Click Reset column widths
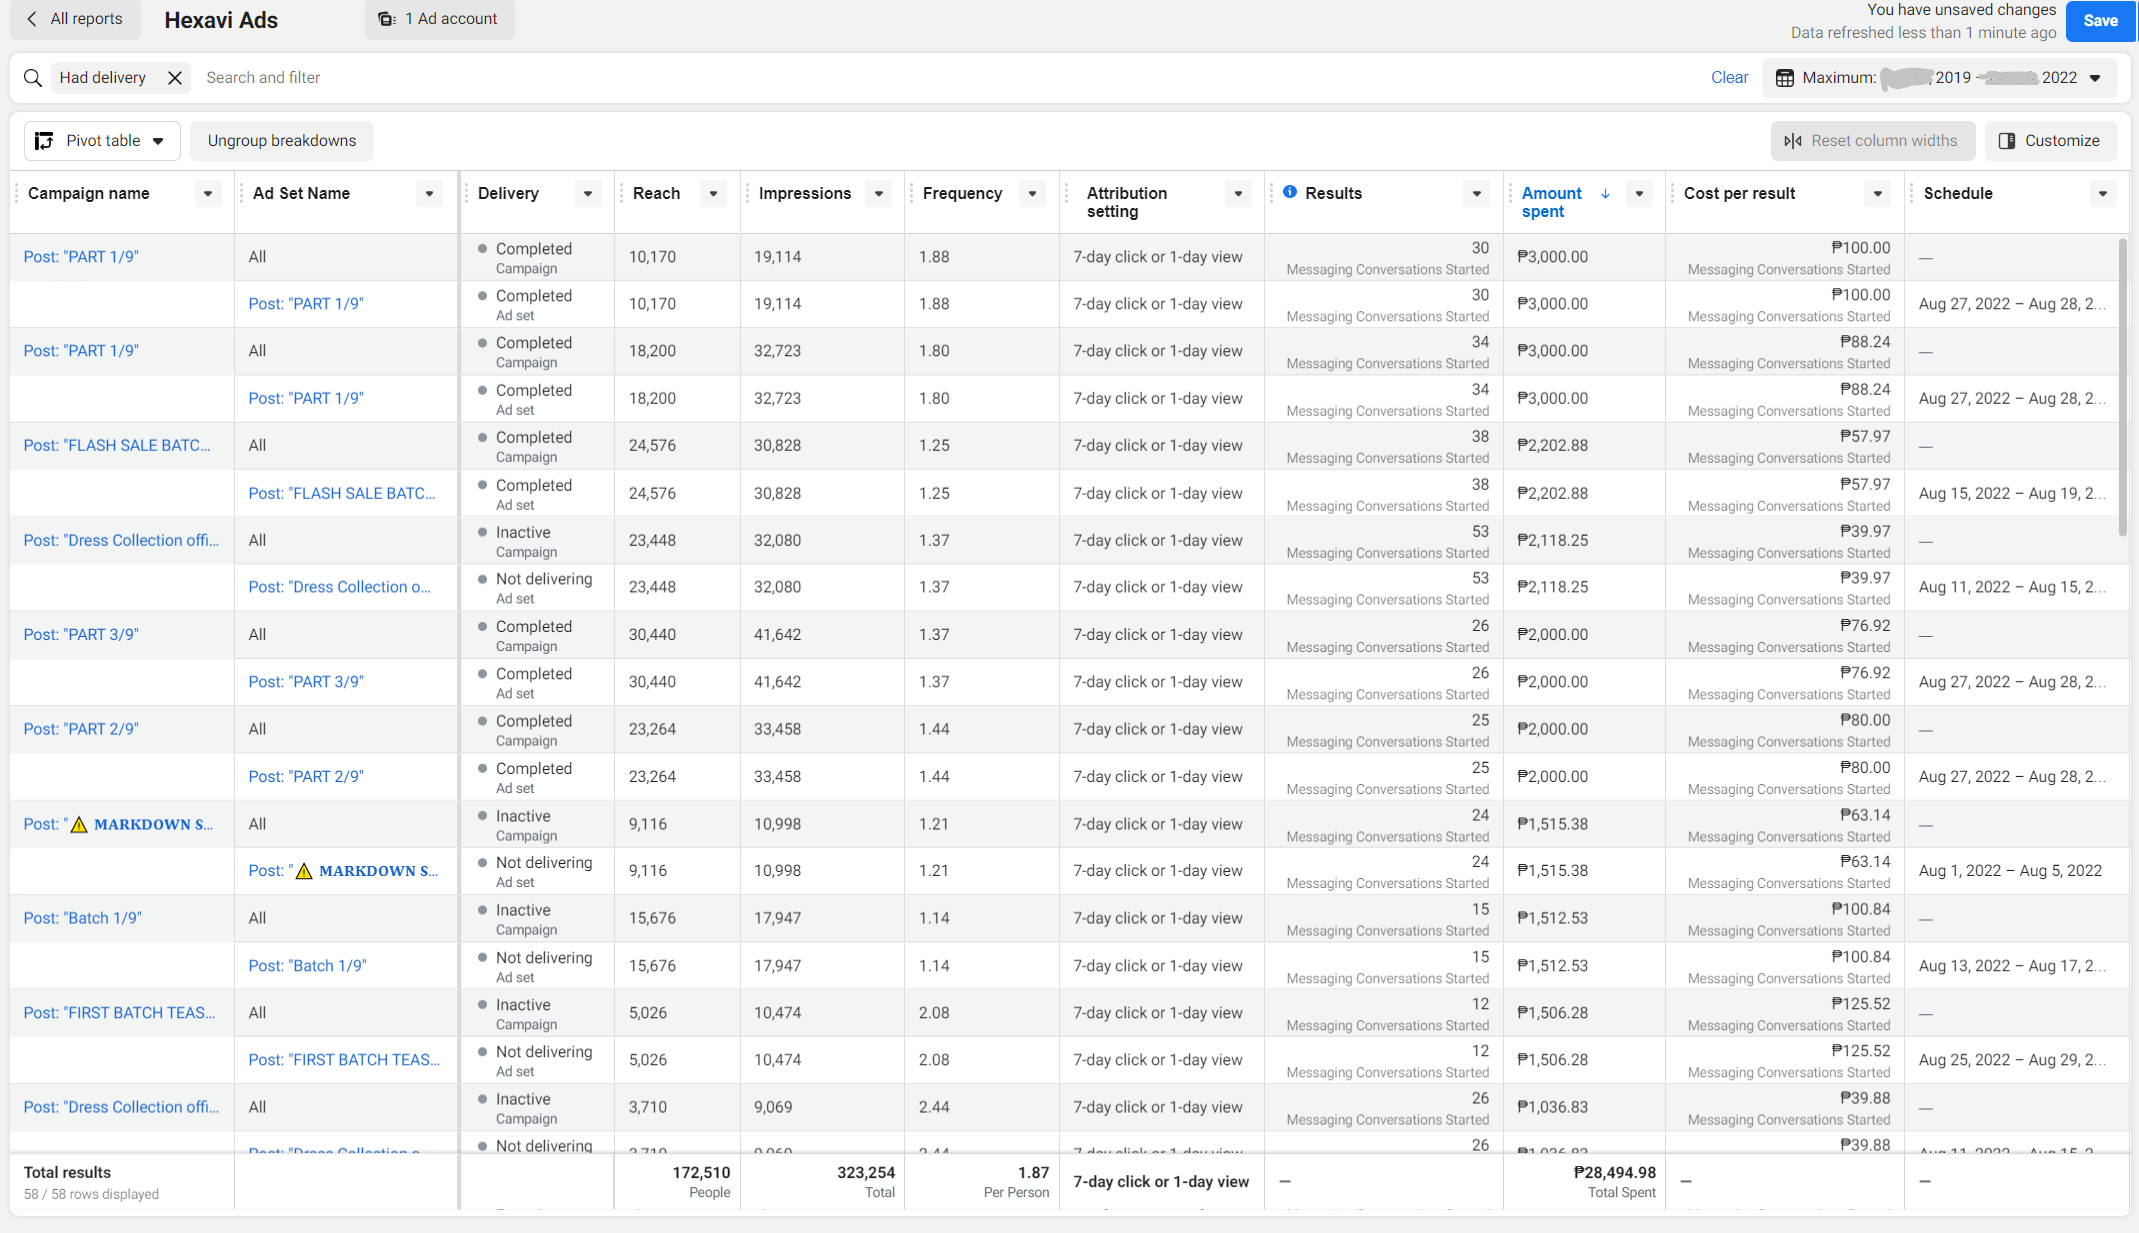This screenshot has height=1233, width=2139. tap(1872, 141)
